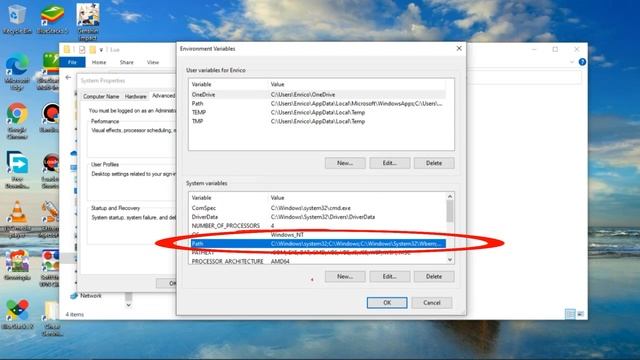The image size is (640, 360).
Task: Click system variables scrollbar up arrow
Action: tap(450, 196)
